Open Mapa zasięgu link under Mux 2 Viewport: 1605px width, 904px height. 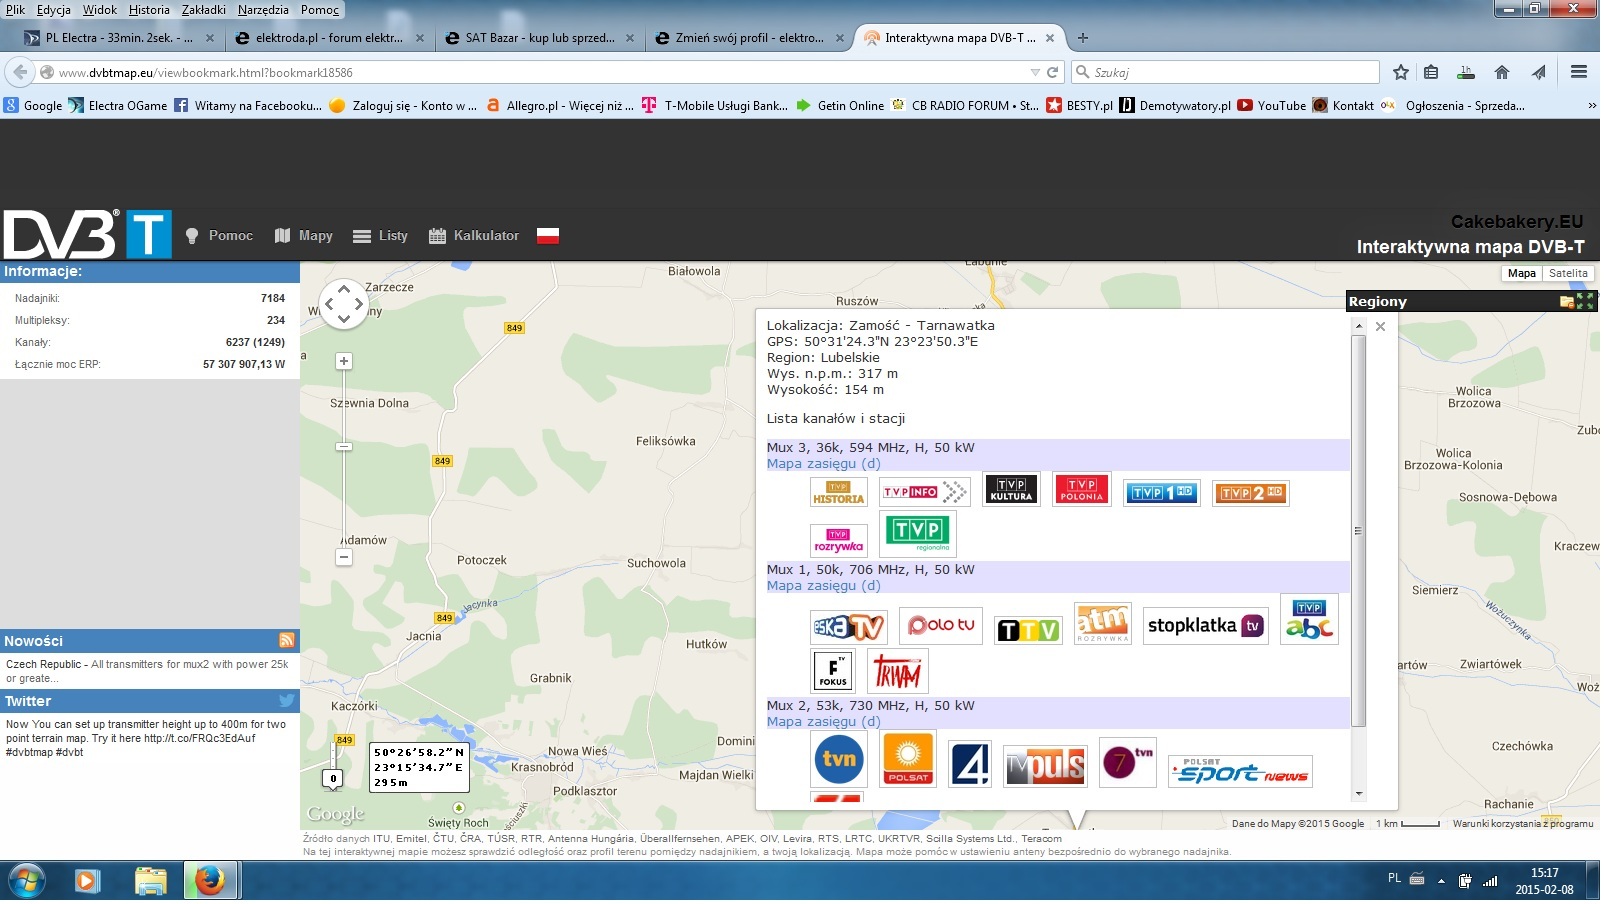[x=825, y=723]
